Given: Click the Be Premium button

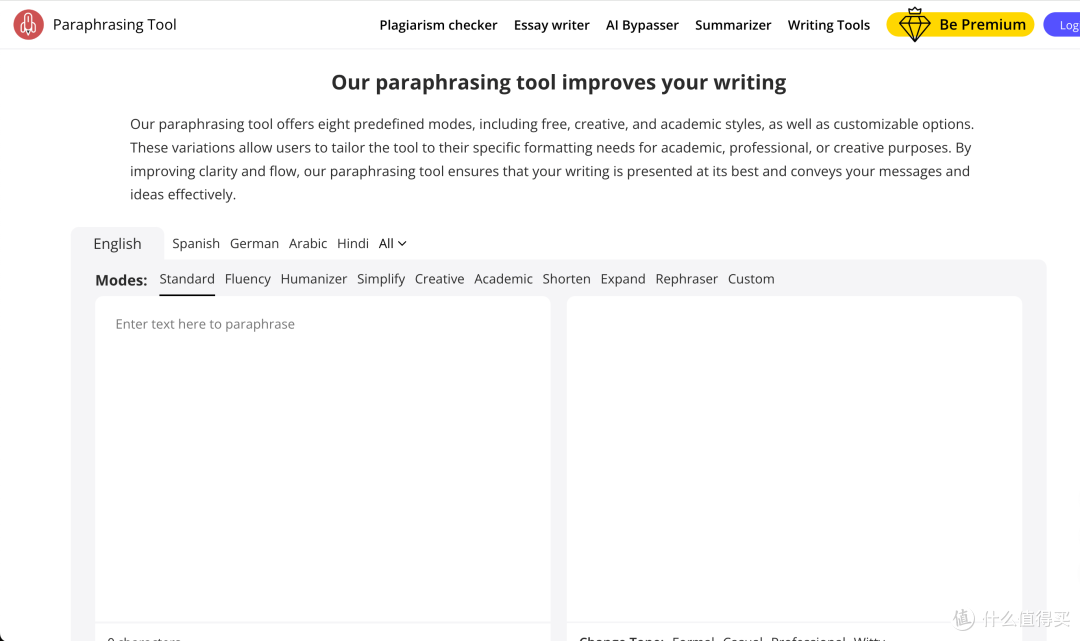Looking at the screenshot, I should (960, 25).
